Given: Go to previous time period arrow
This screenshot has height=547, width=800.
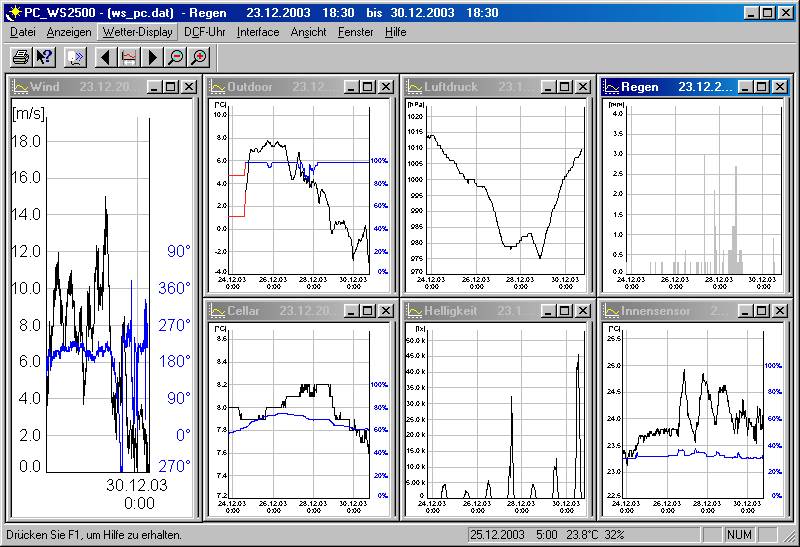Looking at the screenshot, I should pyautogui.click(x=106, y=57).
